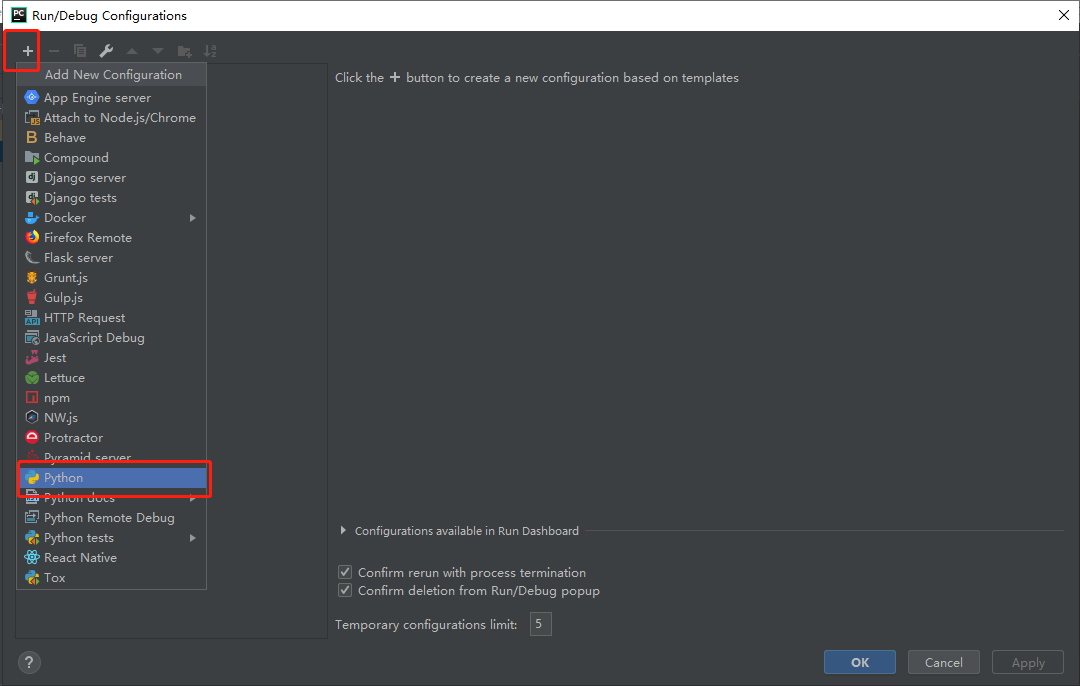Viewport: 1080px width, 686px height.
Task: Click the Add New Configuration plus icon
Action: click(28, 51)
